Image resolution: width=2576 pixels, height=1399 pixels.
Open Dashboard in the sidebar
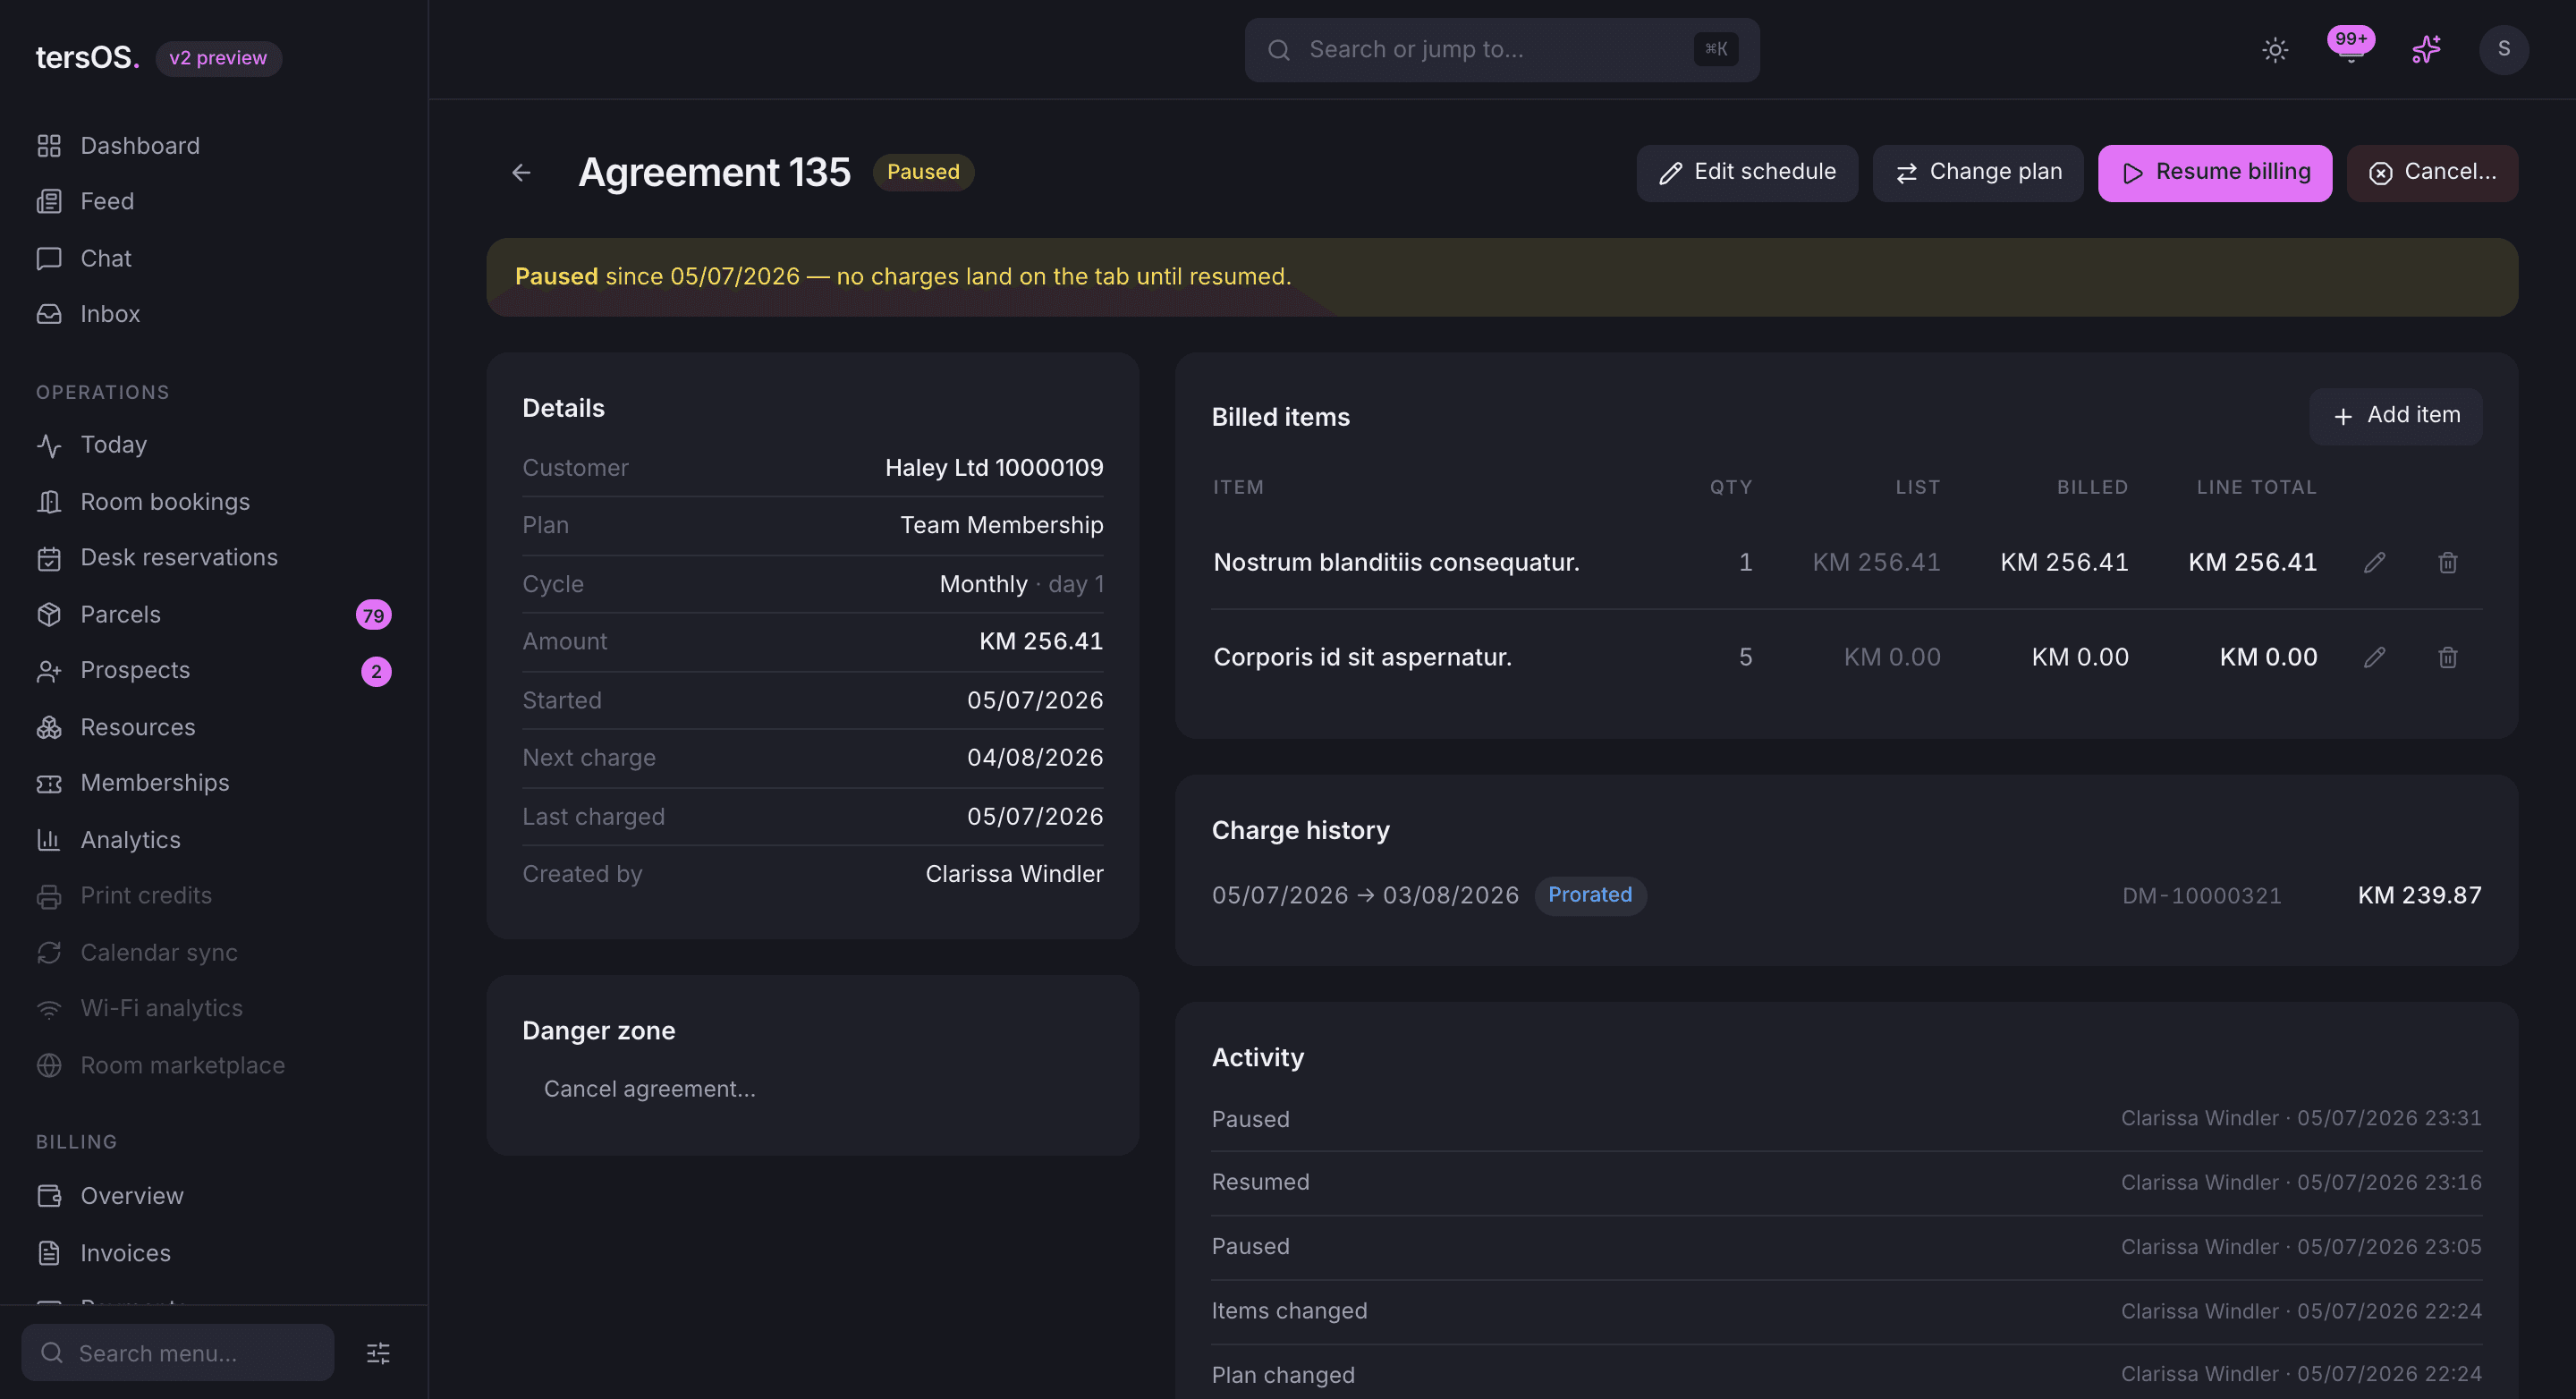[x=214, y=146]
